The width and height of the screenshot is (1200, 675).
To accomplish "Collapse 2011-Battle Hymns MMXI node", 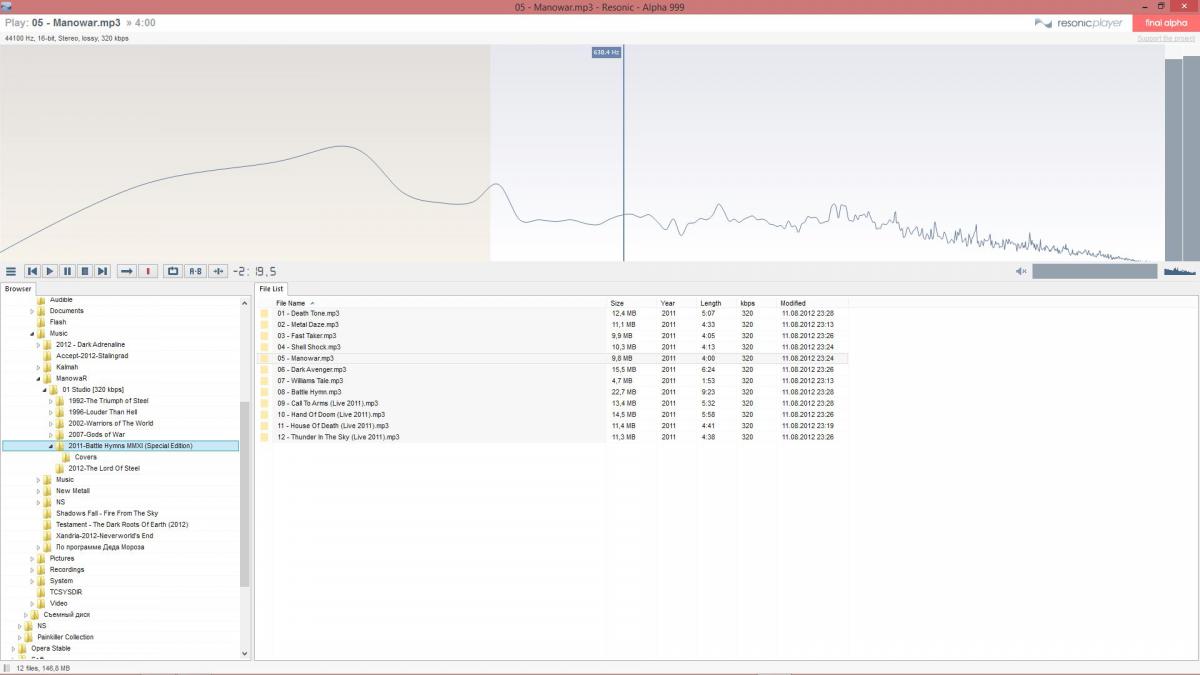I will [x=51, y=446].
